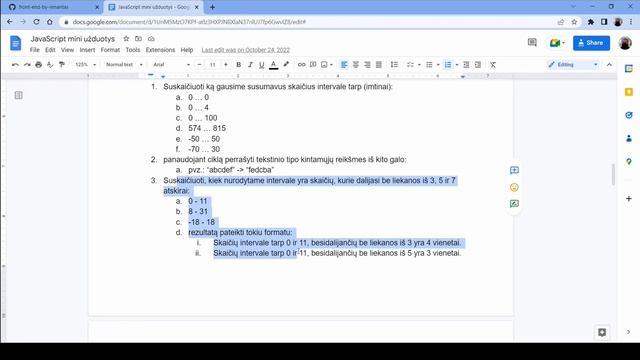Image resolution: width=640 pixels, height=360 pixels.
Task: Open the Extensions menu
Action: (160, 50)
